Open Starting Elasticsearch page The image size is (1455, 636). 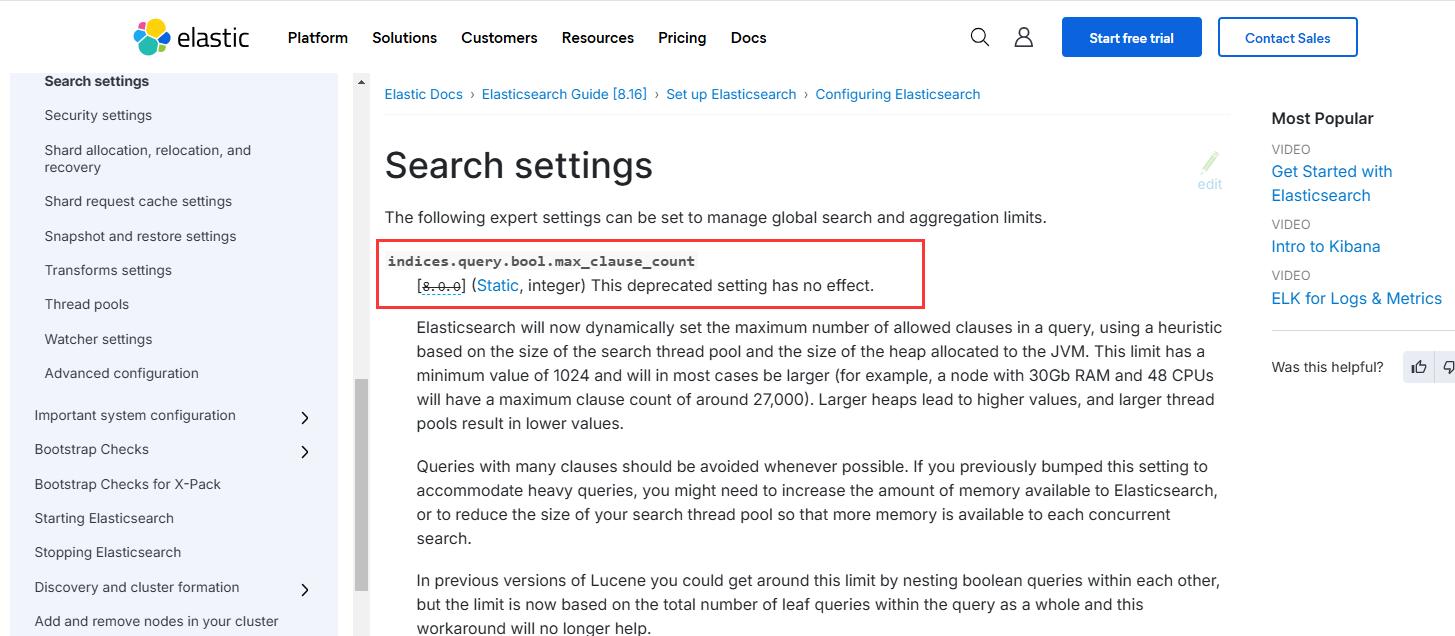point(104,518)
